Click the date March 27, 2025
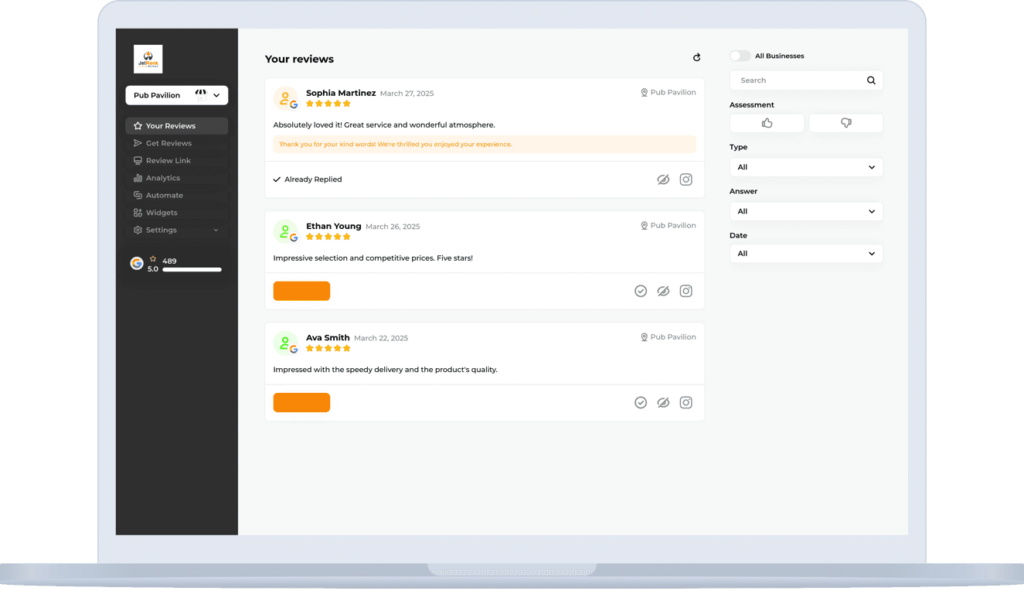 click(407, 94)
